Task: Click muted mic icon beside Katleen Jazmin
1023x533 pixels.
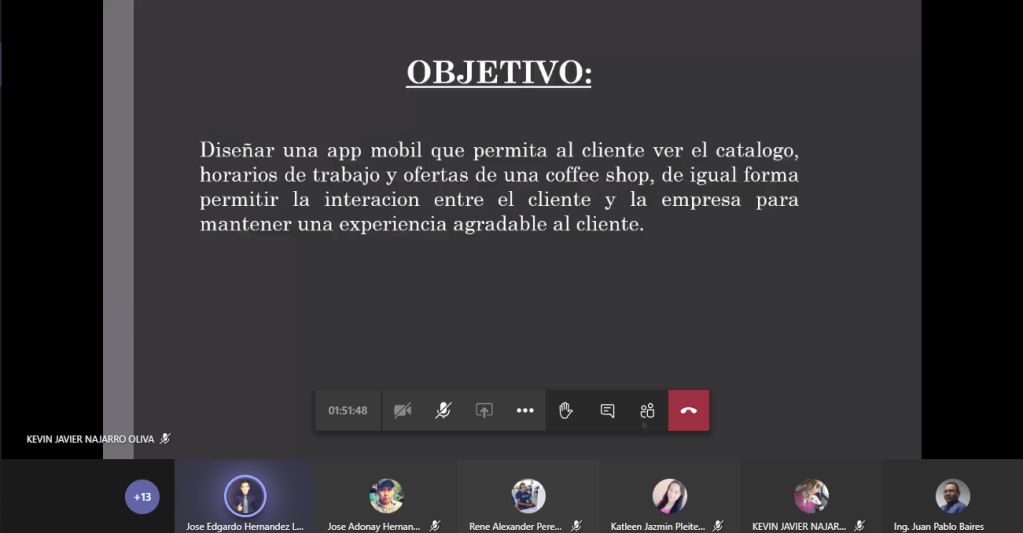Action: tap(718, 525)
